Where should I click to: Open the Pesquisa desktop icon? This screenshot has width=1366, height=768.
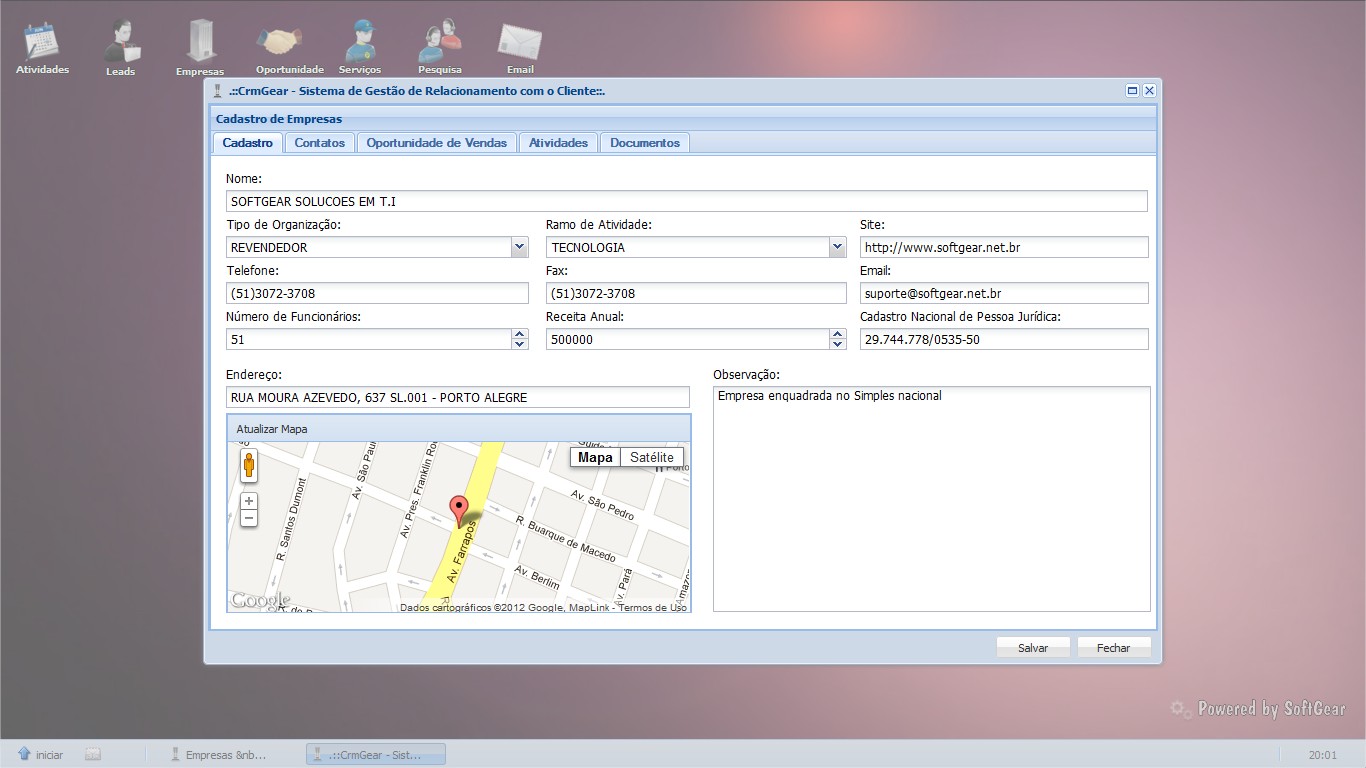(440, 45)
